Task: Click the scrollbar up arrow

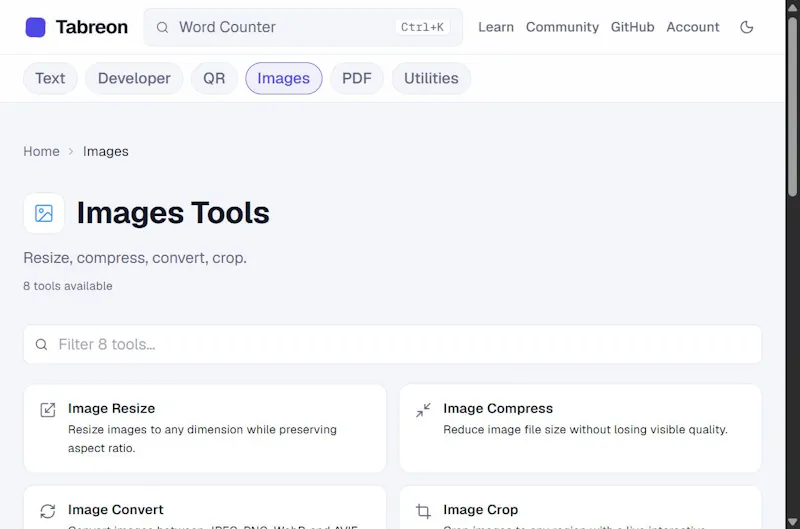Action: (792, 7)
